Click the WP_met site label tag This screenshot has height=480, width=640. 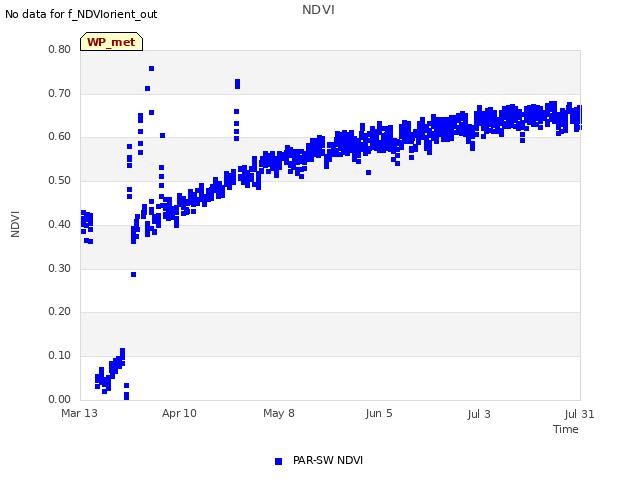point(111,42)
